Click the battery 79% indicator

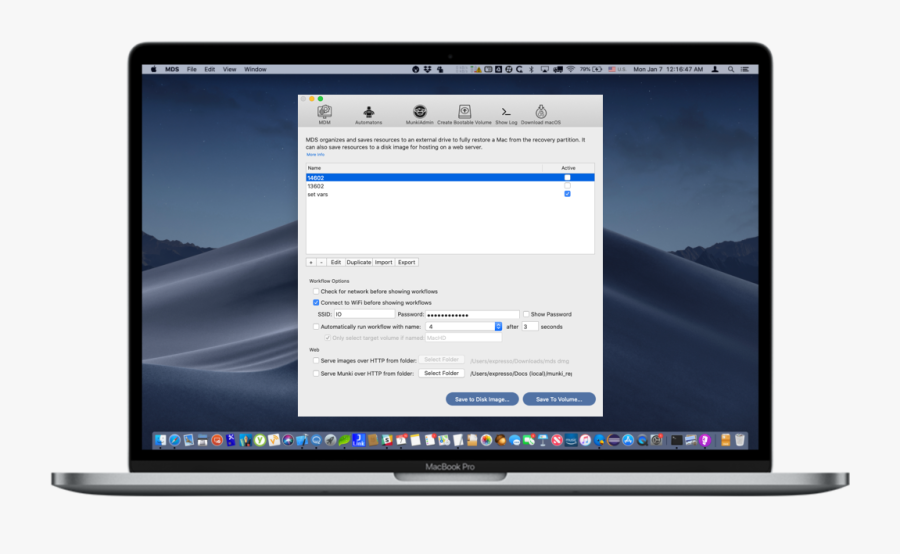(591, 69)
